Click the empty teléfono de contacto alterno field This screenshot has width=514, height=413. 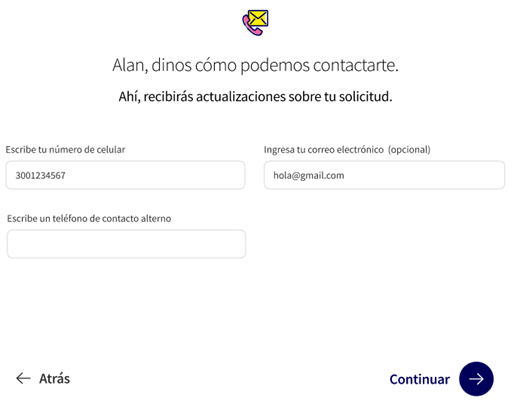click(x=126, y=244)
